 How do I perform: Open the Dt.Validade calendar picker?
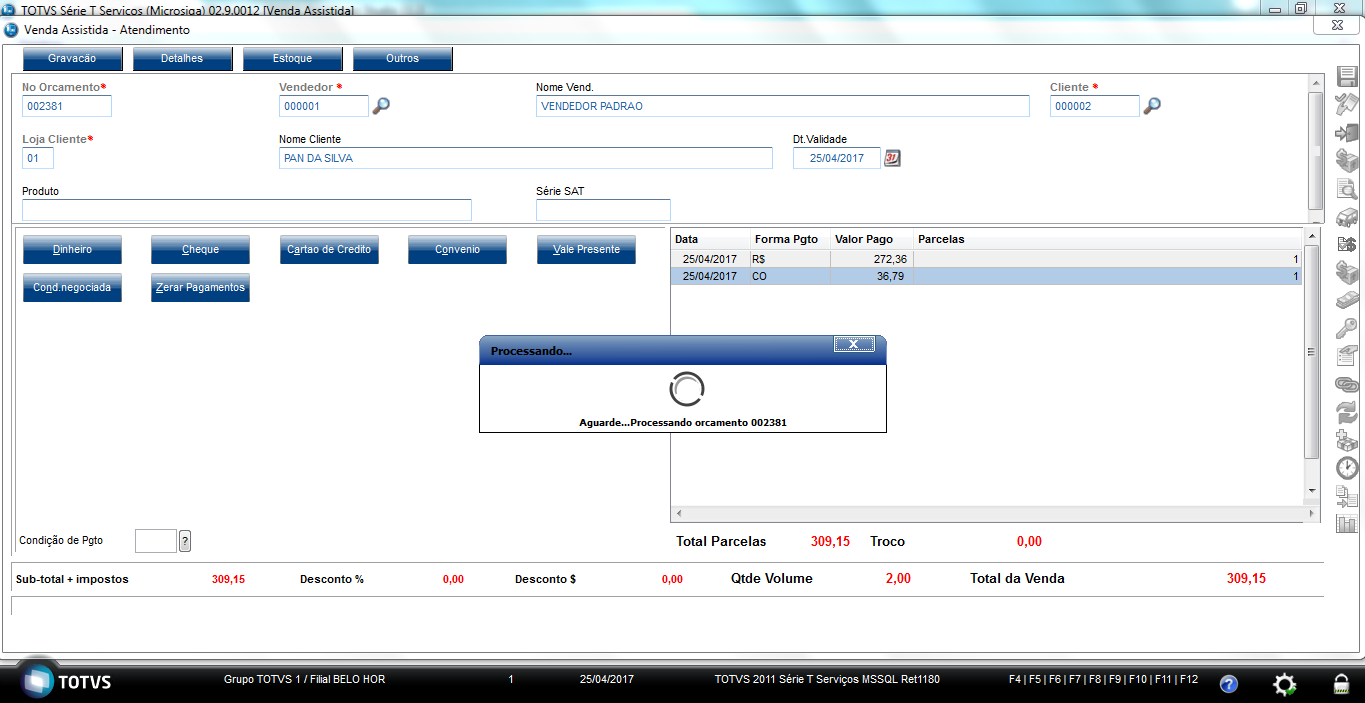[x=893, y=158]
